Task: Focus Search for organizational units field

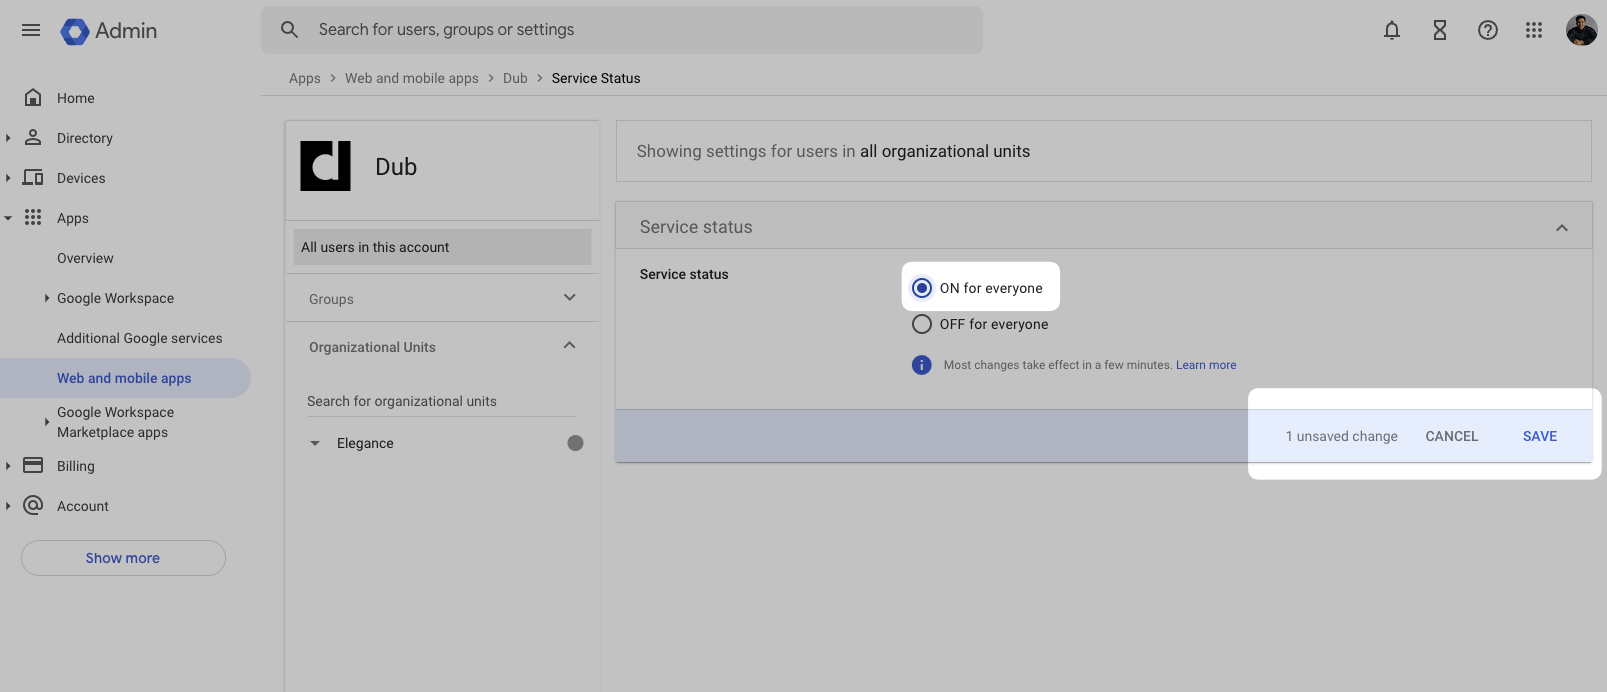Action: [441, 401]
